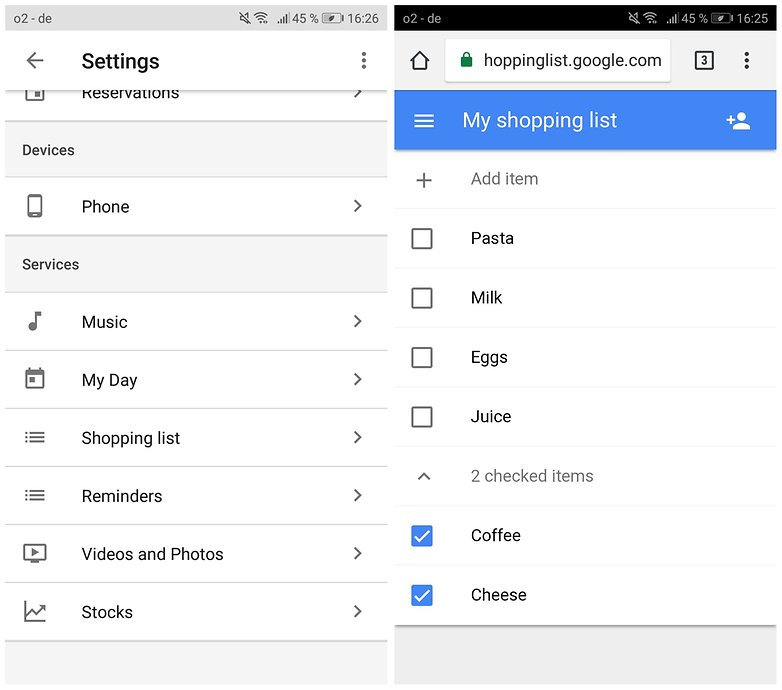Tap the Settings screen title
This screenshot has width=782, height=690.
pos(121,61)
